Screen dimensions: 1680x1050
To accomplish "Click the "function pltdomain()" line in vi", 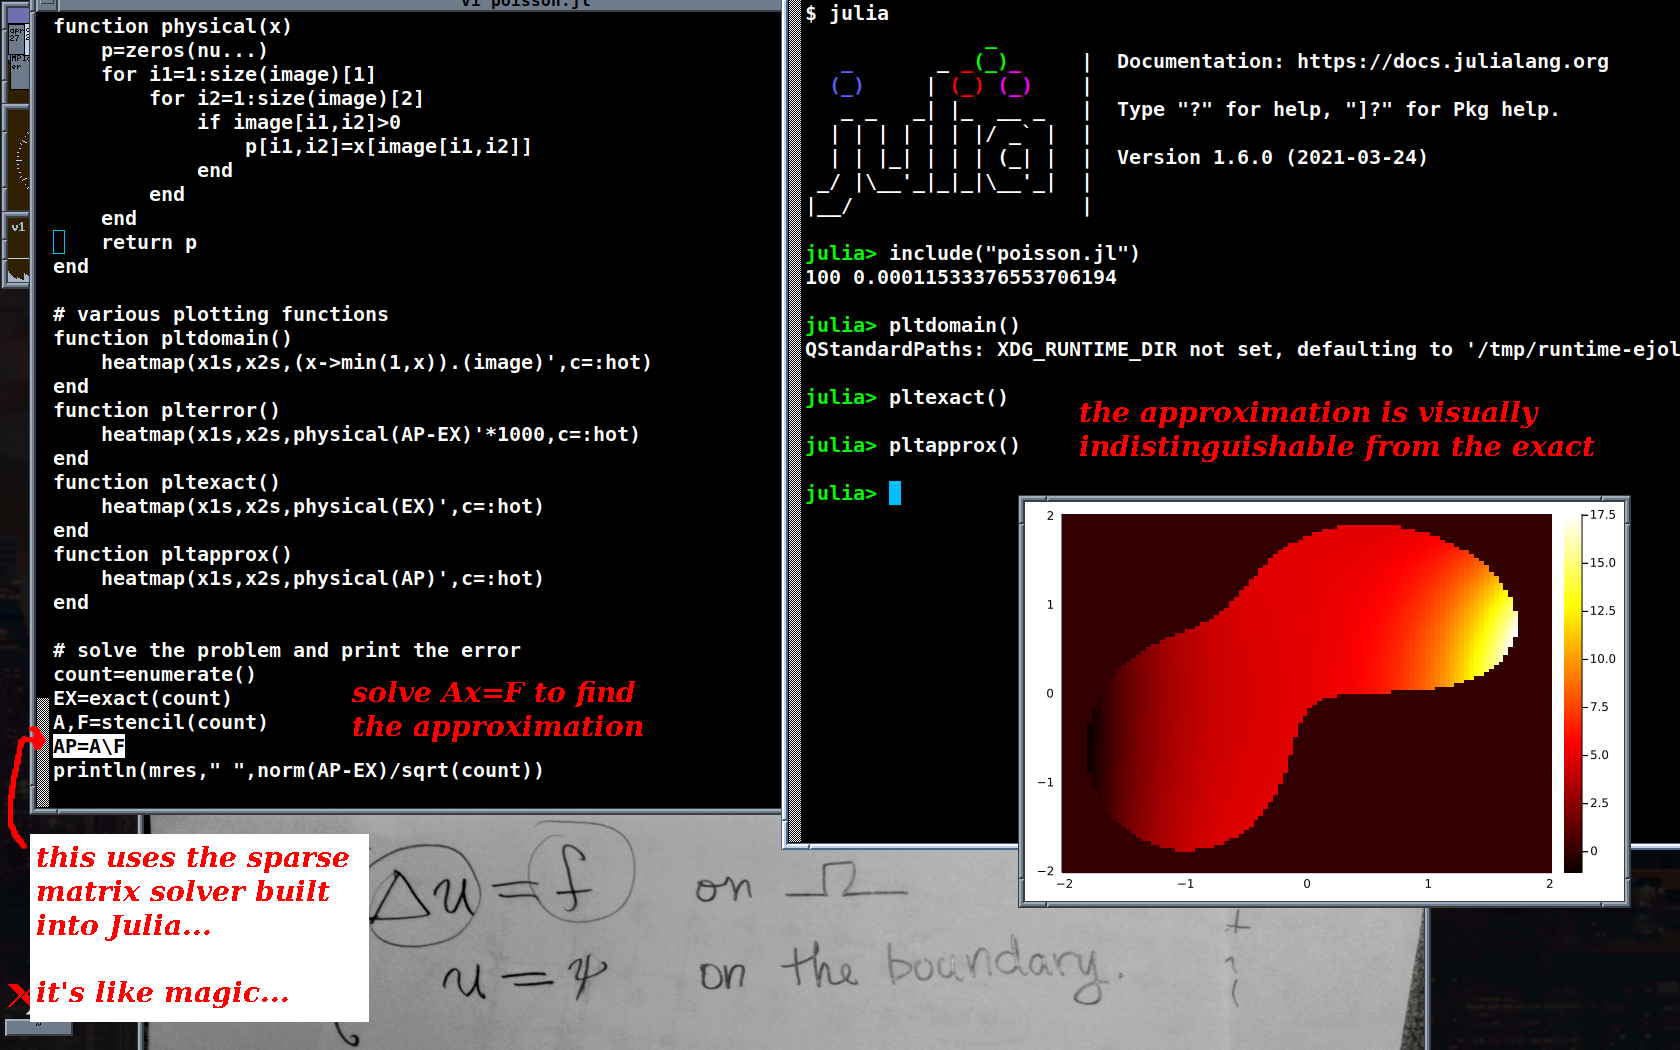I will [x=172, y=339].
